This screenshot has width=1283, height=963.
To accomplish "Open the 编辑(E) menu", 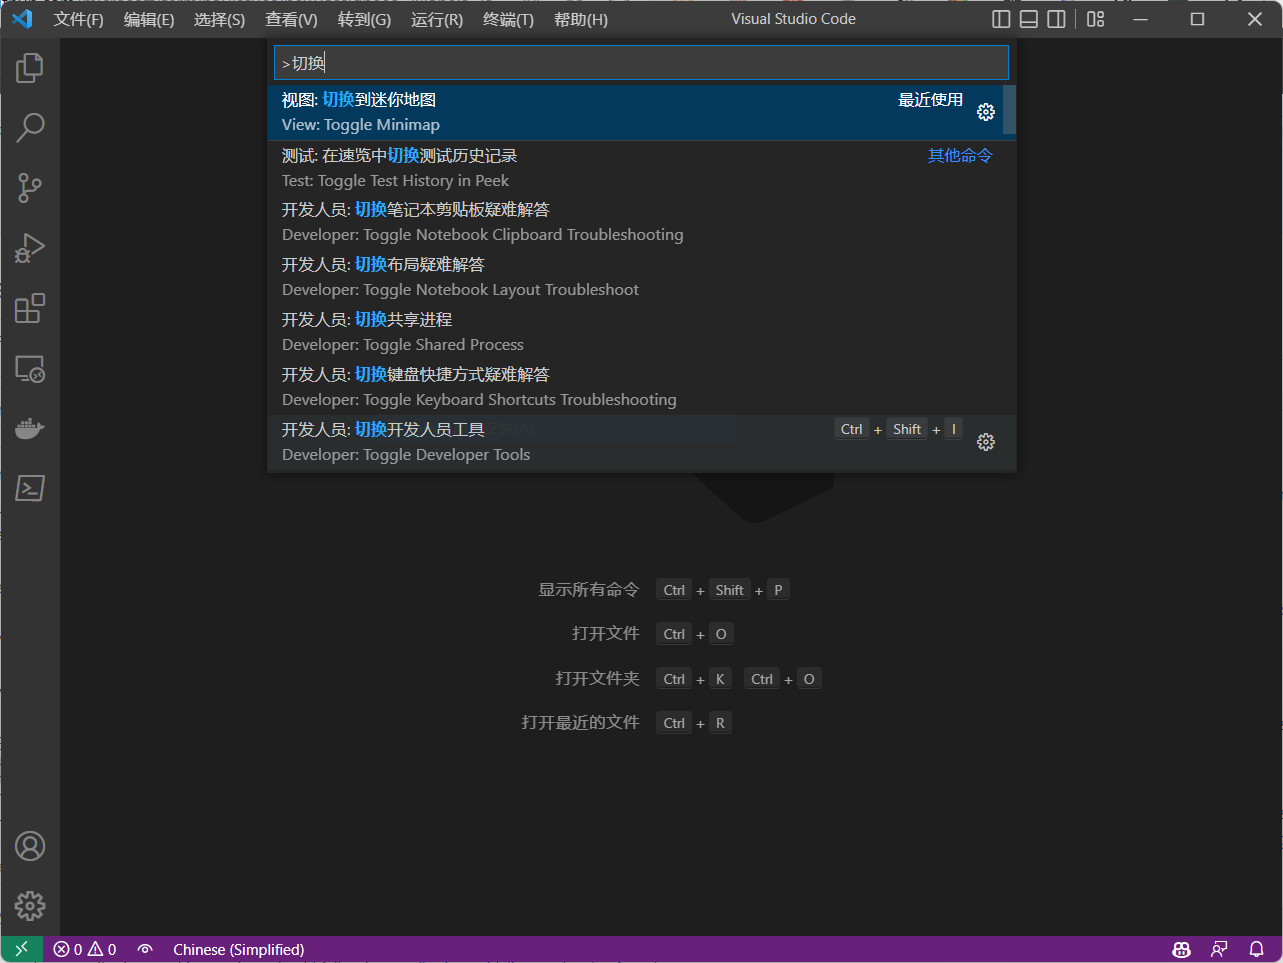I will [x=149, y=19].
